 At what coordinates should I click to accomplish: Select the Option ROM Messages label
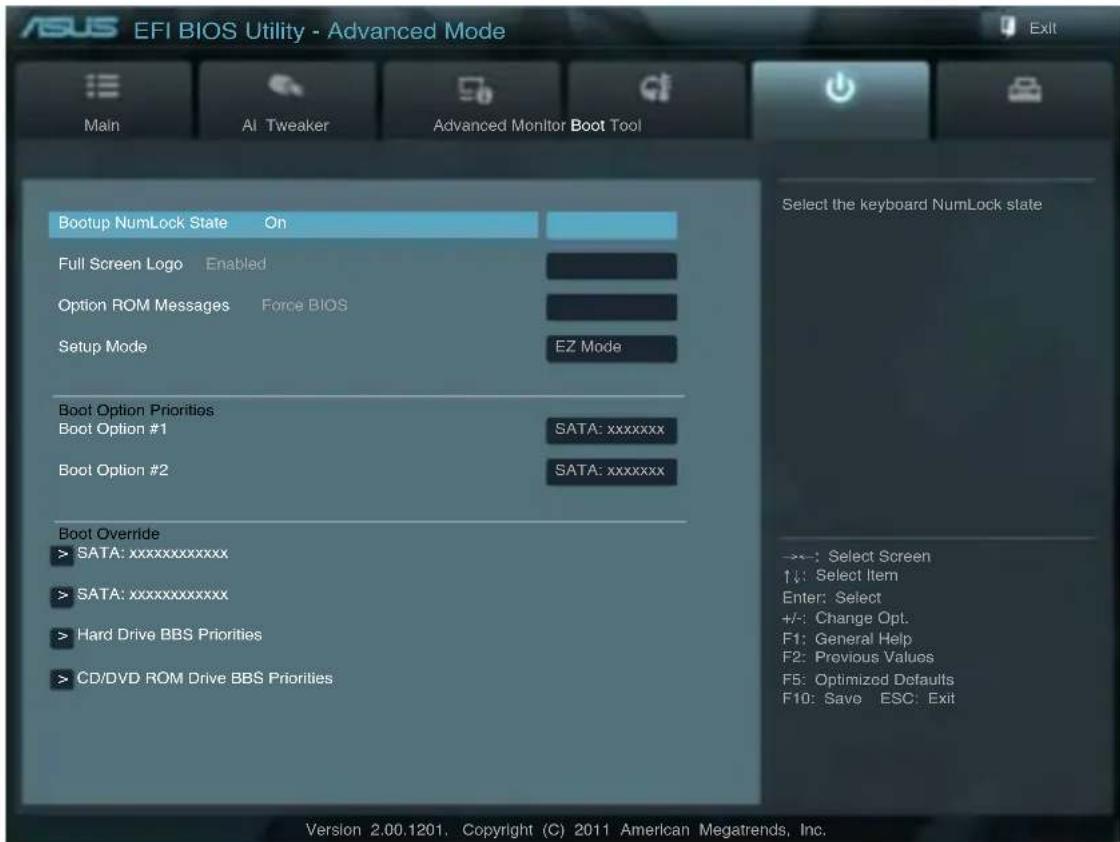pyautogui.click(x=144, y=306)
